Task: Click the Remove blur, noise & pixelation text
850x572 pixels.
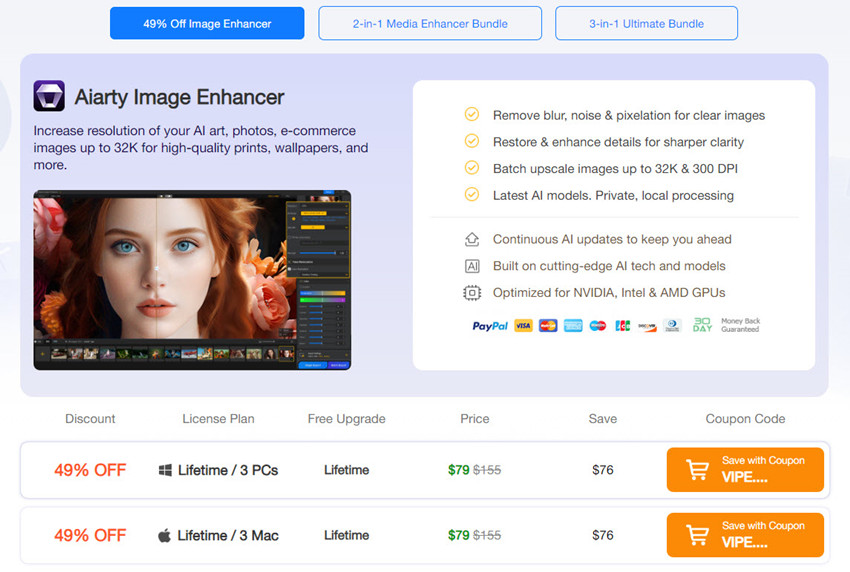Action: (x=629, y=115)
